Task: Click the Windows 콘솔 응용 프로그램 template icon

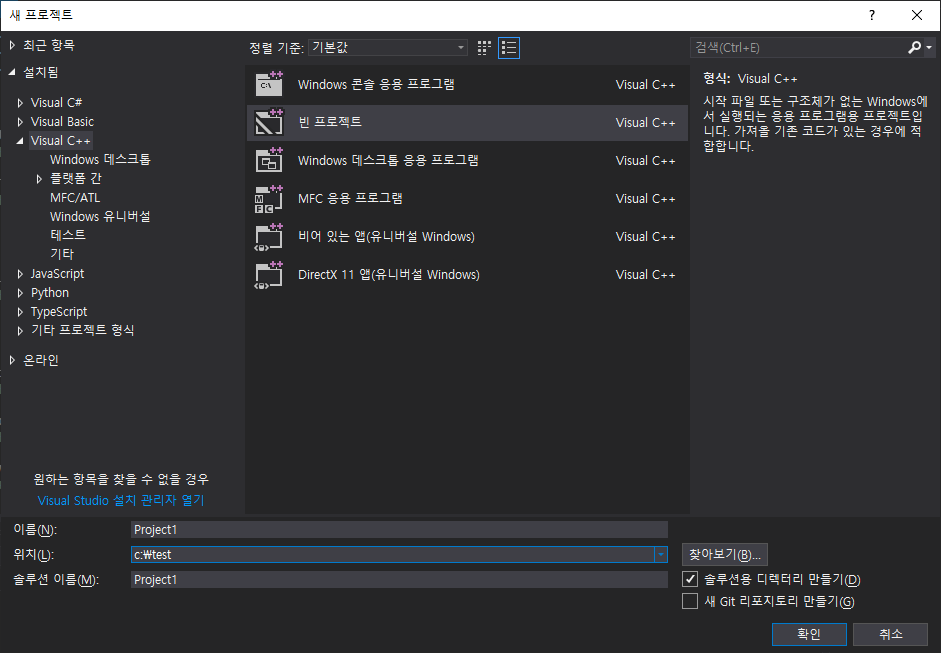Action: 269,84
